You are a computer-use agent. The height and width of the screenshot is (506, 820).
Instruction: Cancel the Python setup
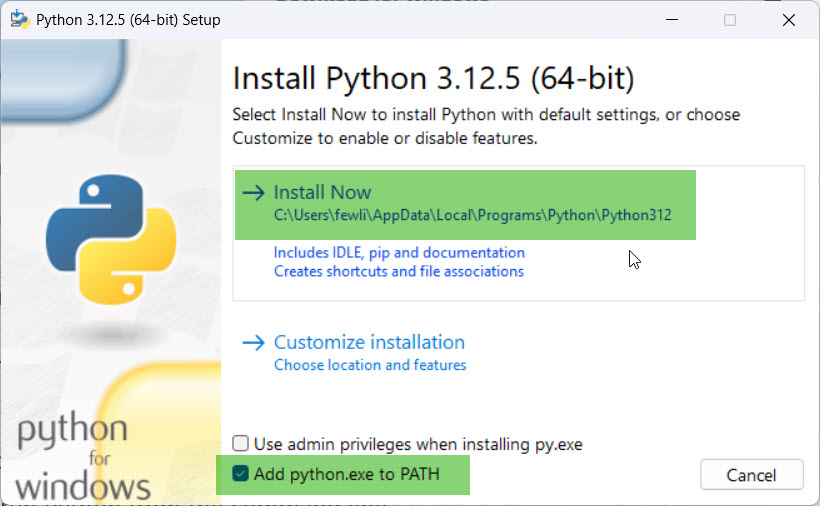click(751, 475)
